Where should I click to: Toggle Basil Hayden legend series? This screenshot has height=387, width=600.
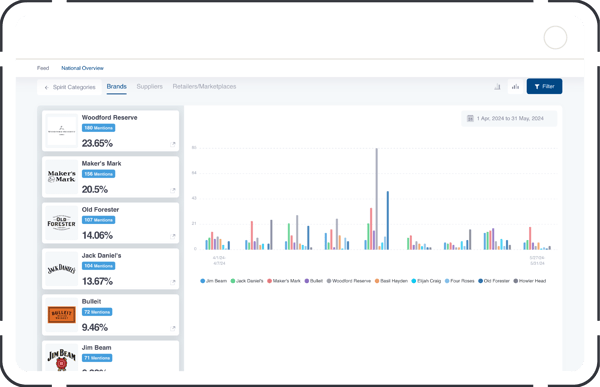click(391, 281)
